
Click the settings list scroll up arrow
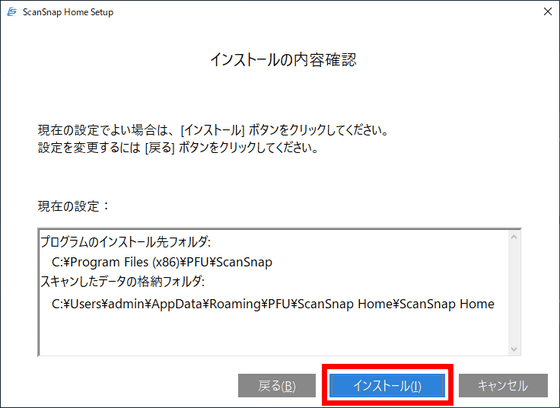(x=514, y=237)
